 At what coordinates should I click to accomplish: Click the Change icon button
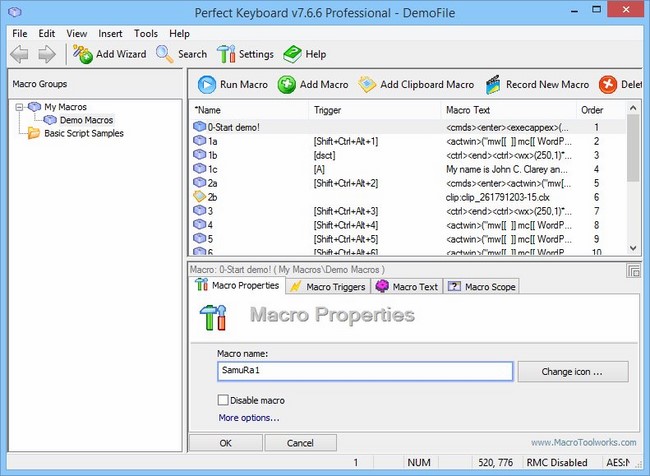click(x=572, y=371)
